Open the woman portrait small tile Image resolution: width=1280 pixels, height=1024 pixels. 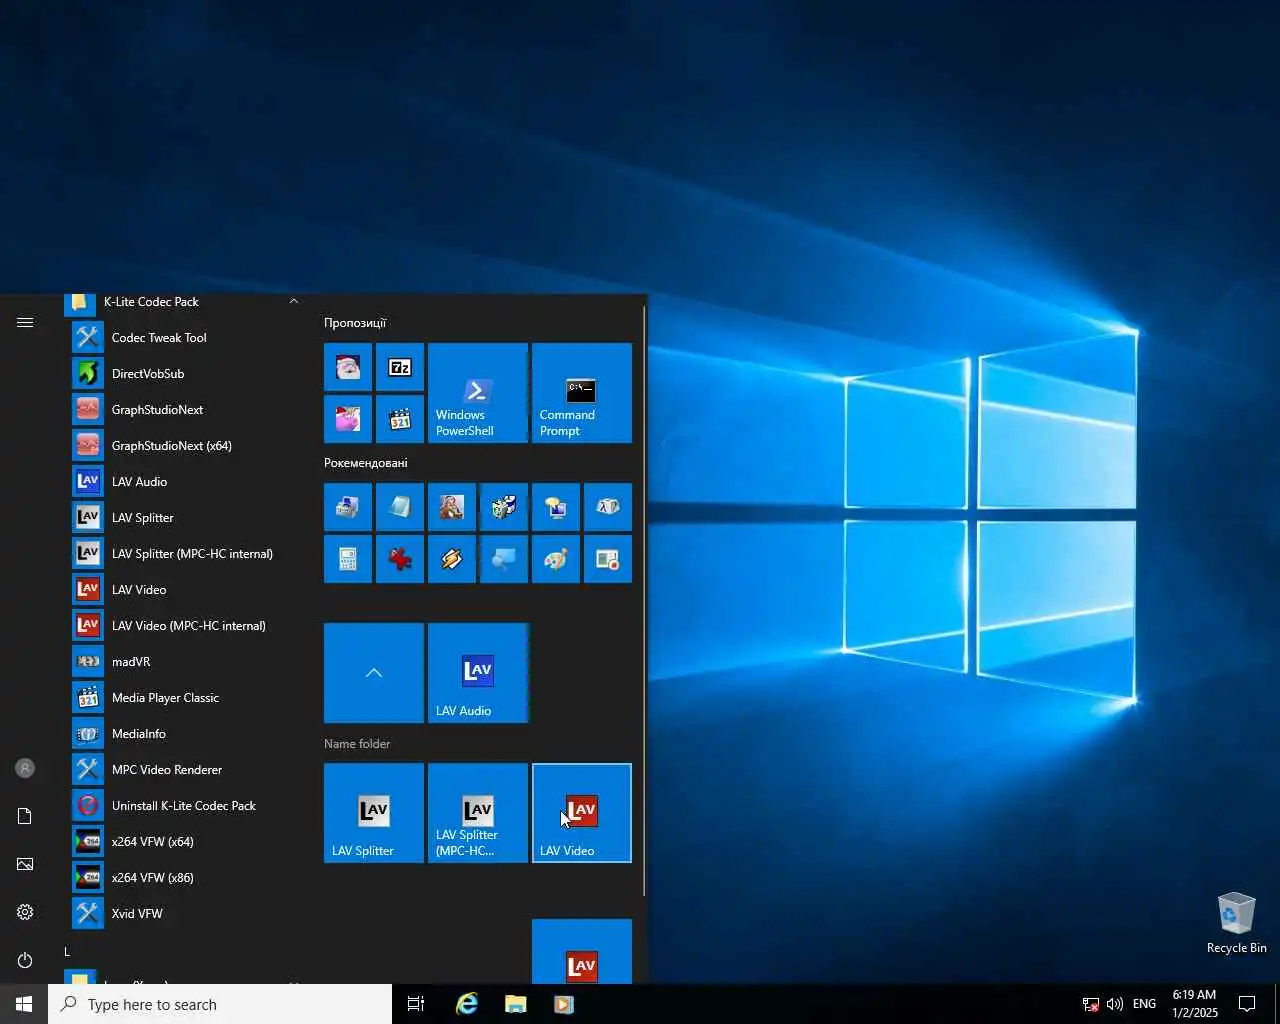click(x=452, y=507)
